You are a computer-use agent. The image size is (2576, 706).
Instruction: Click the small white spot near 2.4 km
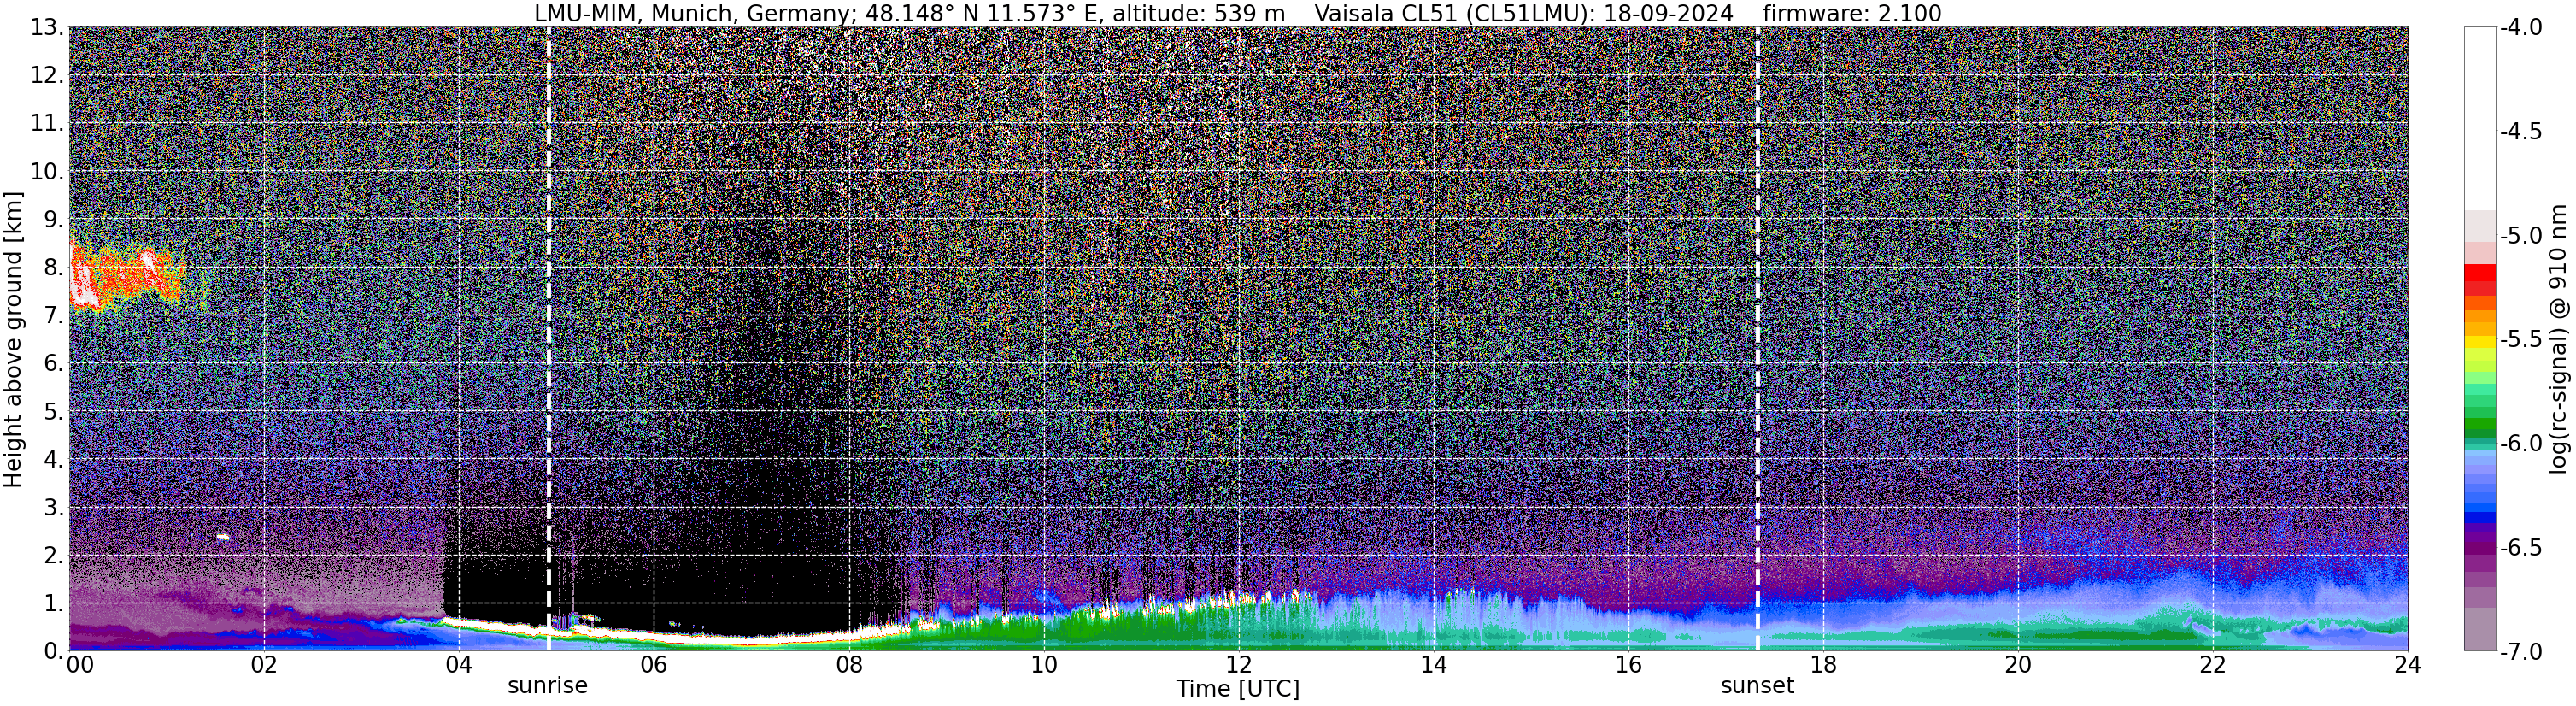223,537
